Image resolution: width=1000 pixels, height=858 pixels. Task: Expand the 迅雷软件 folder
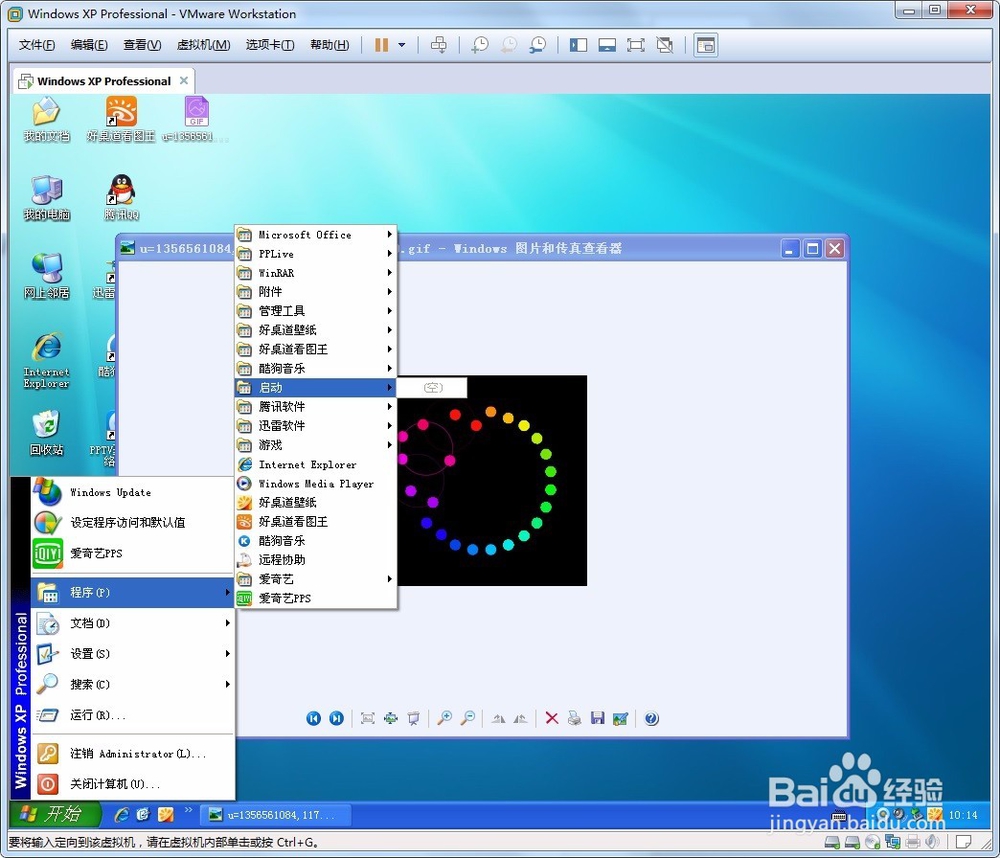[x=316, y=426]
